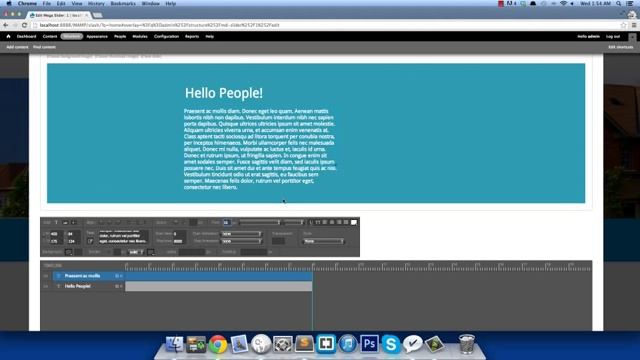Click the browser reload icon
The image size is (640, 360).
click(x=24, y=25)
